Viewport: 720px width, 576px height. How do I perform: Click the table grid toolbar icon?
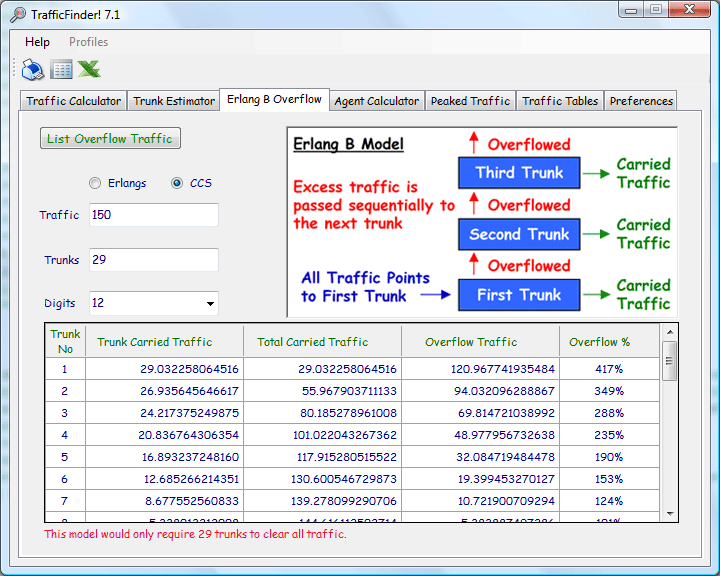61,70
